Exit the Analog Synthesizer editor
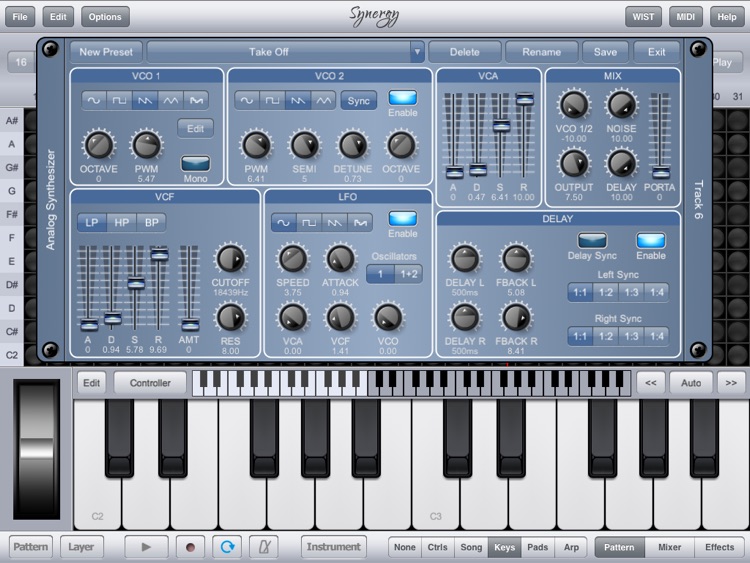The width and height of the screenshot is (750, 563). (656, 52)
